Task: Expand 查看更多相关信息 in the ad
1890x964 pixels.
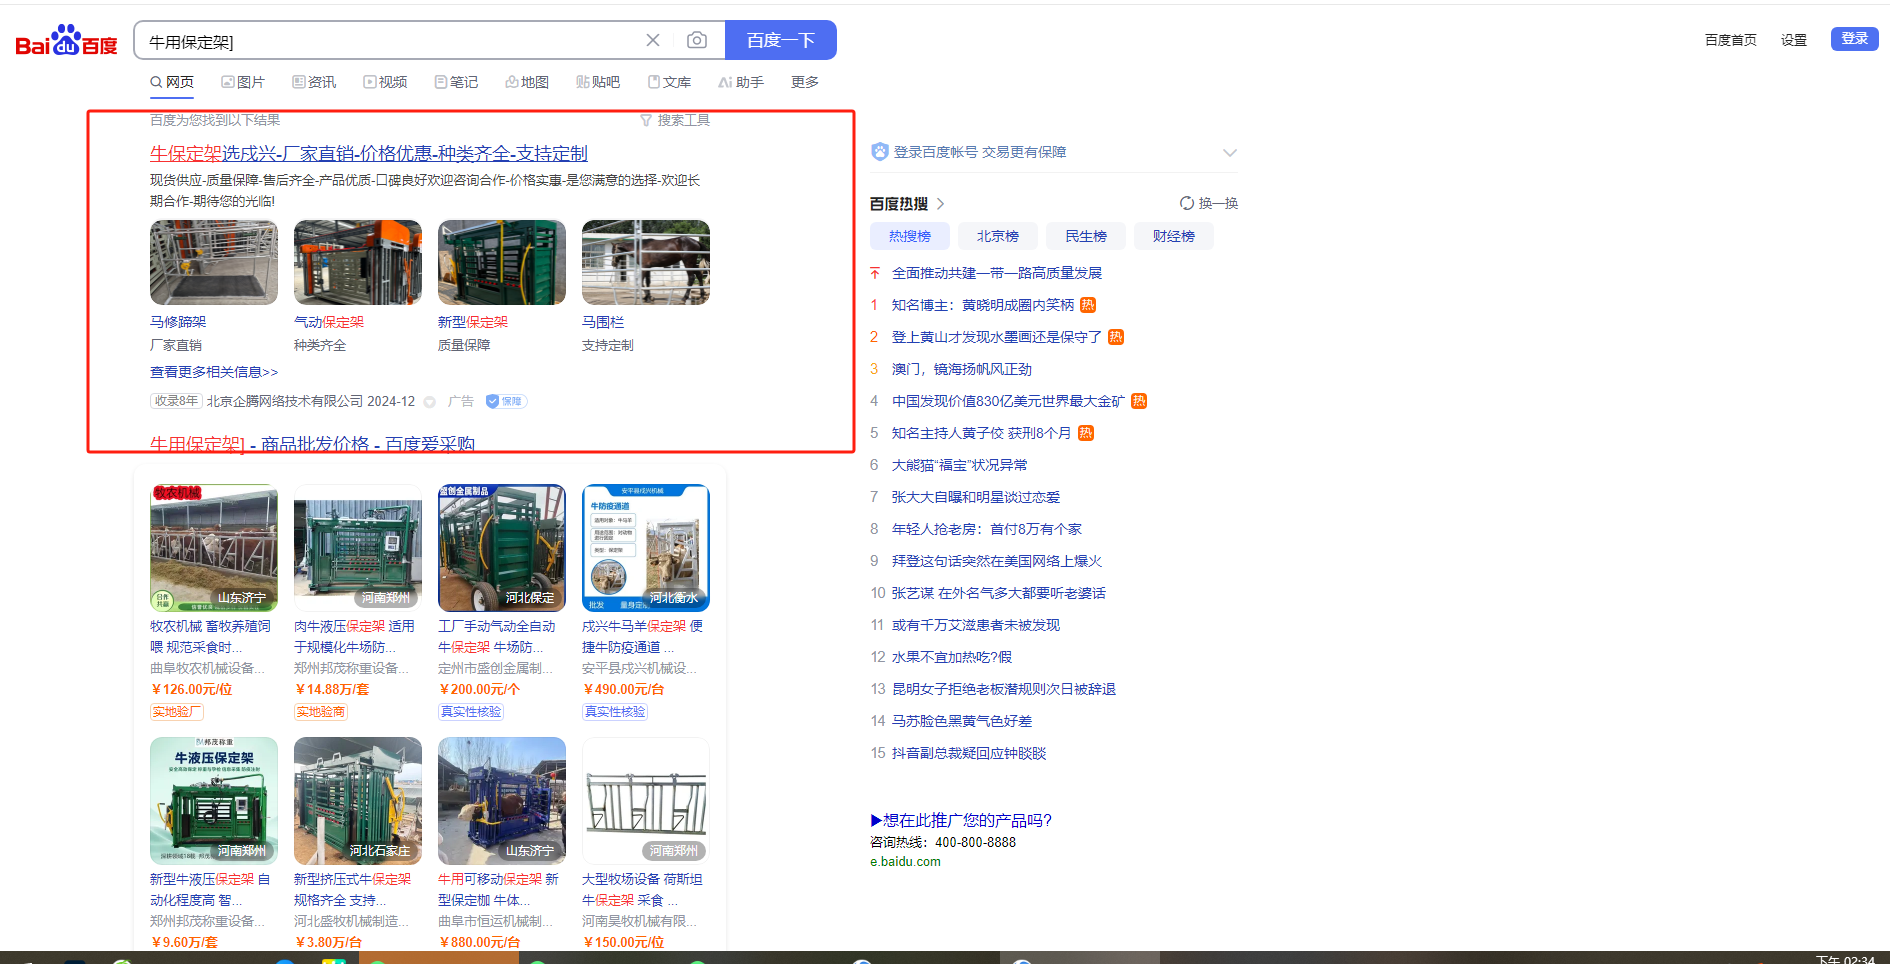Action: (x=214, y=372)
